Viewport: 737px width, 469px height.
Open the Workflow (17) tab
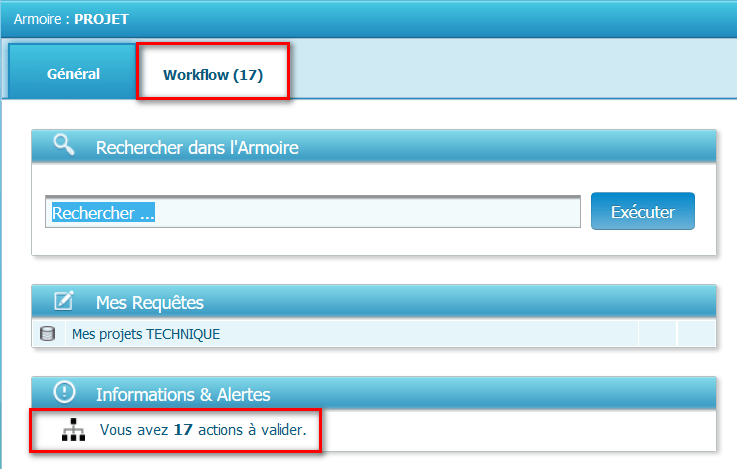coord(213,75)
